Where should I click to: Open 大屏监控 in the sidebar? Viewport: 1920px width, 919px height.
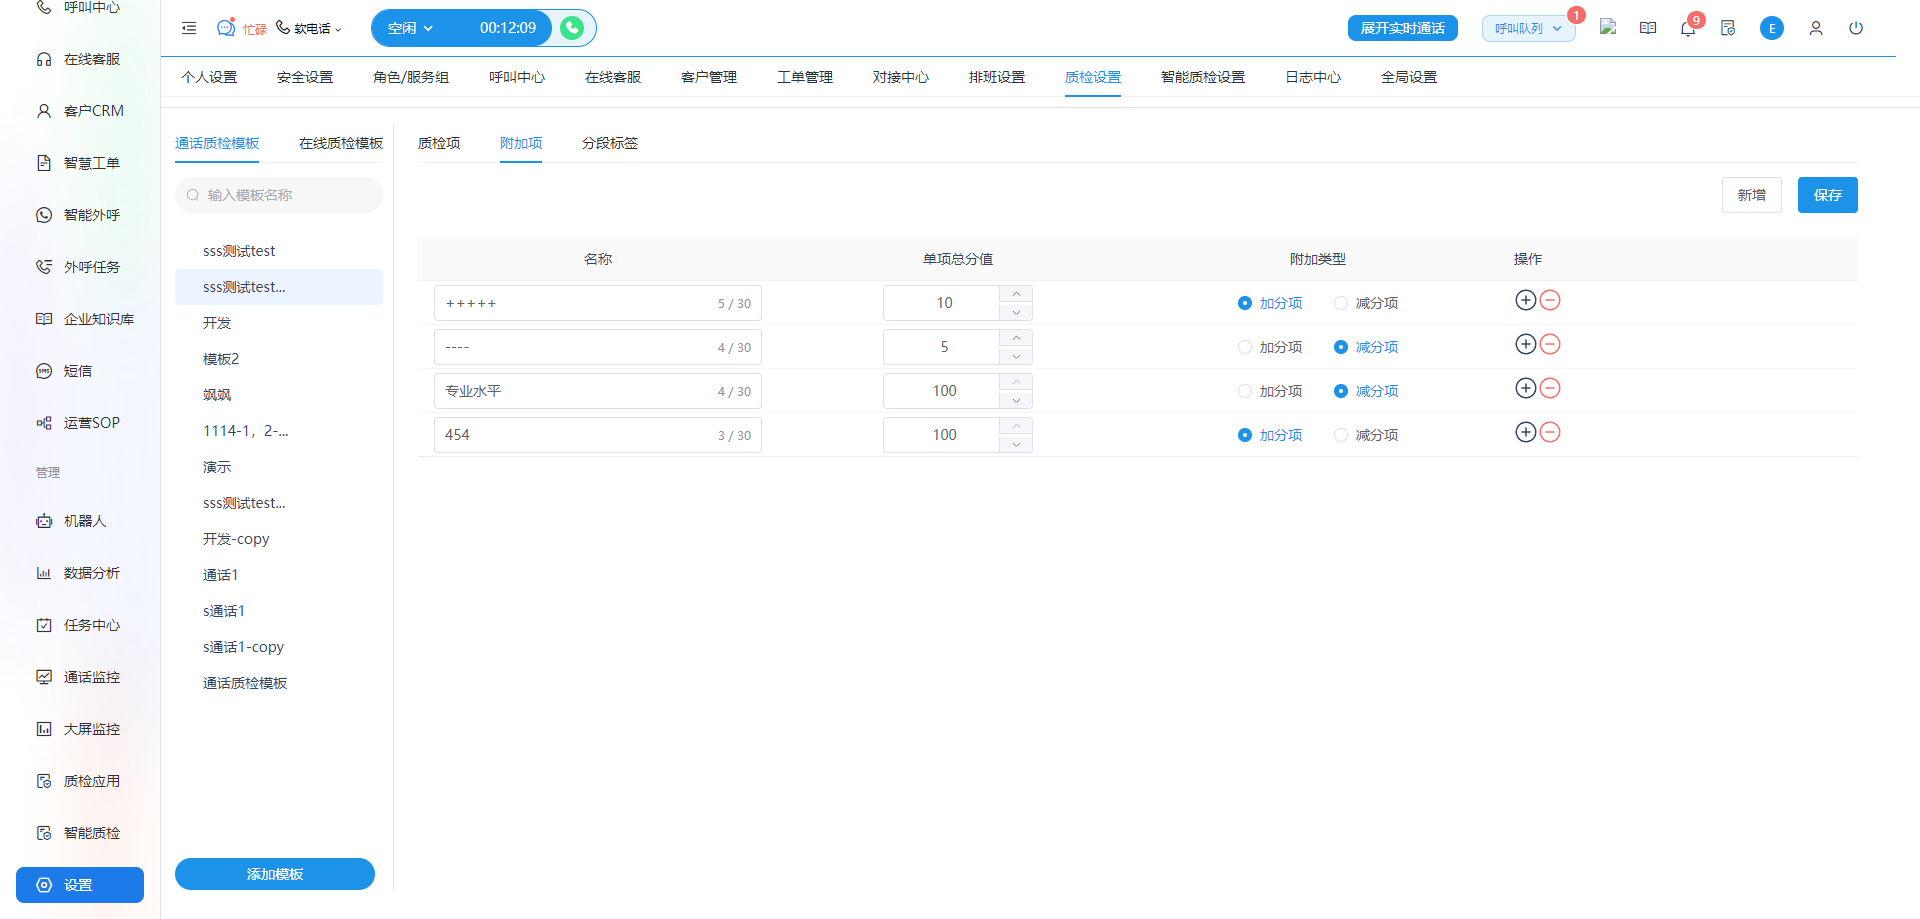[x=80, y=729]
